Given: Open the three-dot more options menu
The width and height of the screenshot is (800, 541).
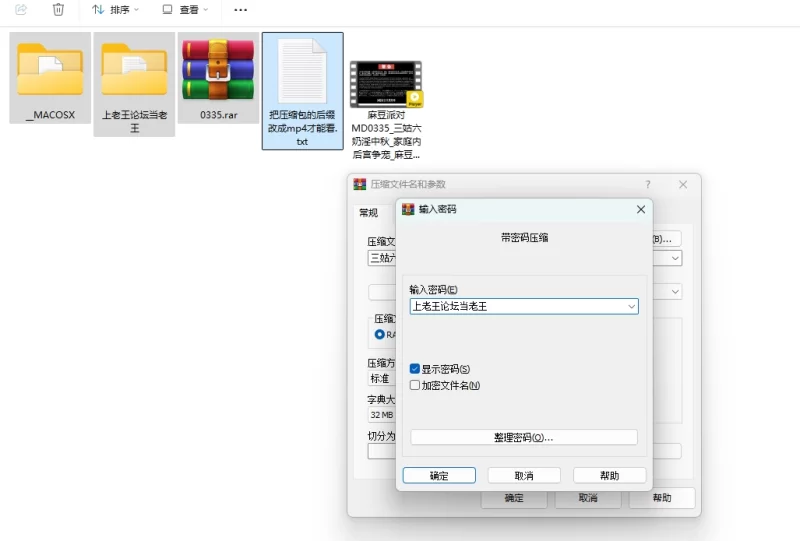Looking at the screenshot, I should pos(240,10).
